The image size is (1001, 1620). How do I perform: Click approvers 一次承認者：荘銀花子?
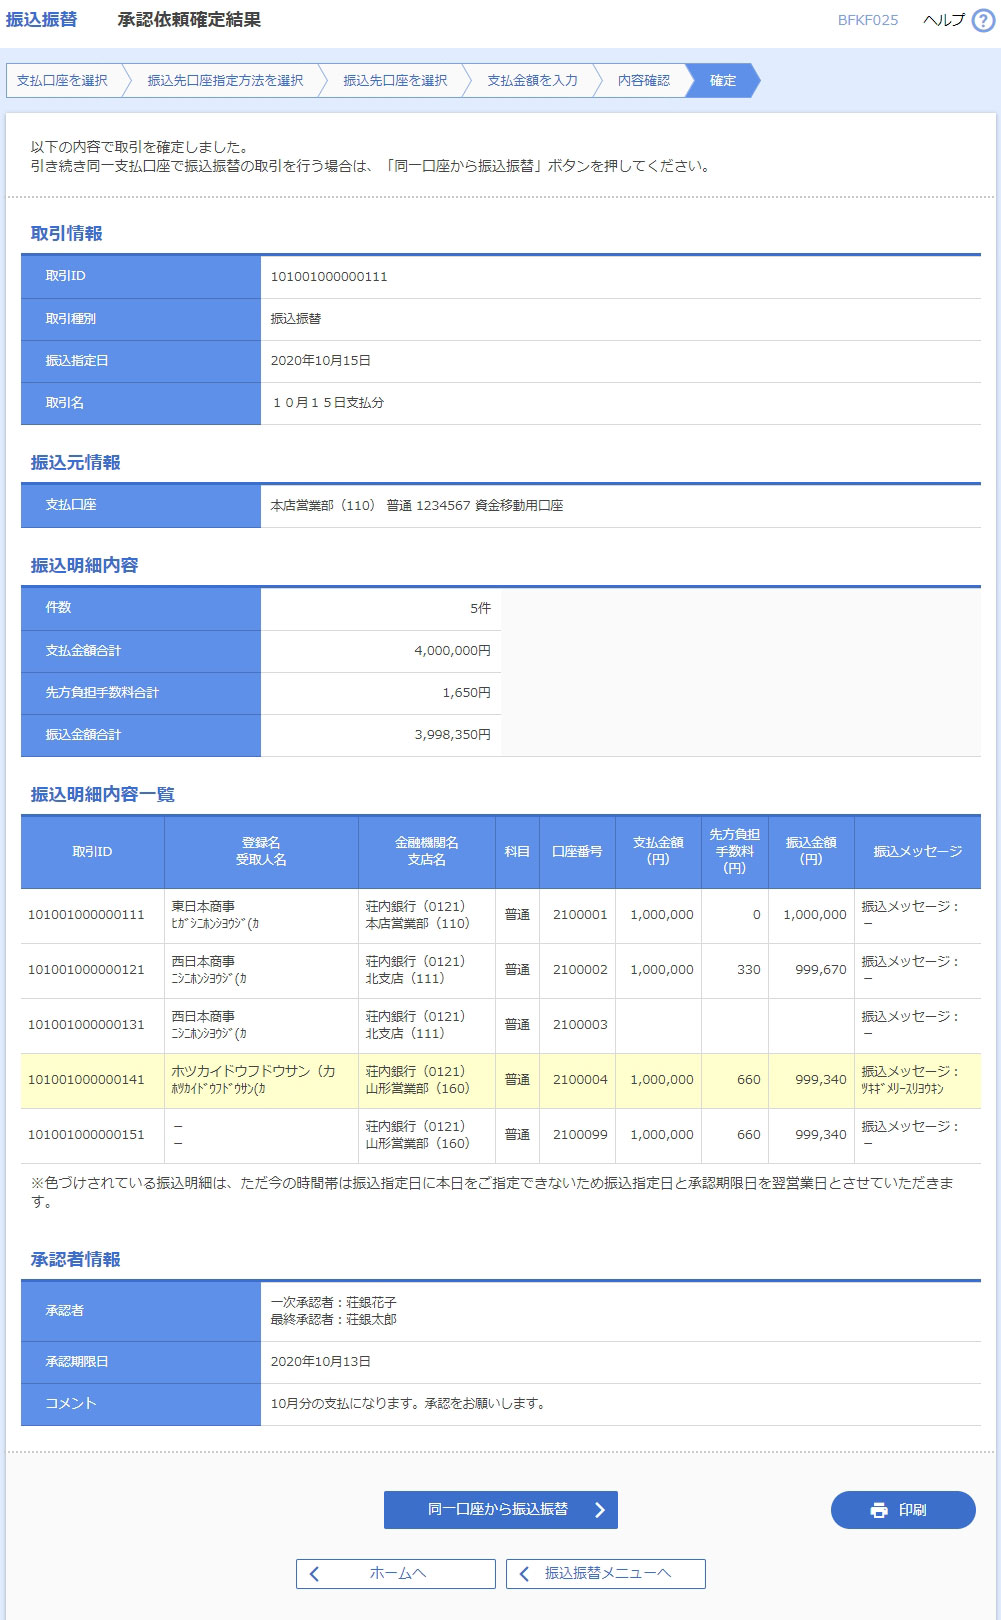pos(333,1303)
